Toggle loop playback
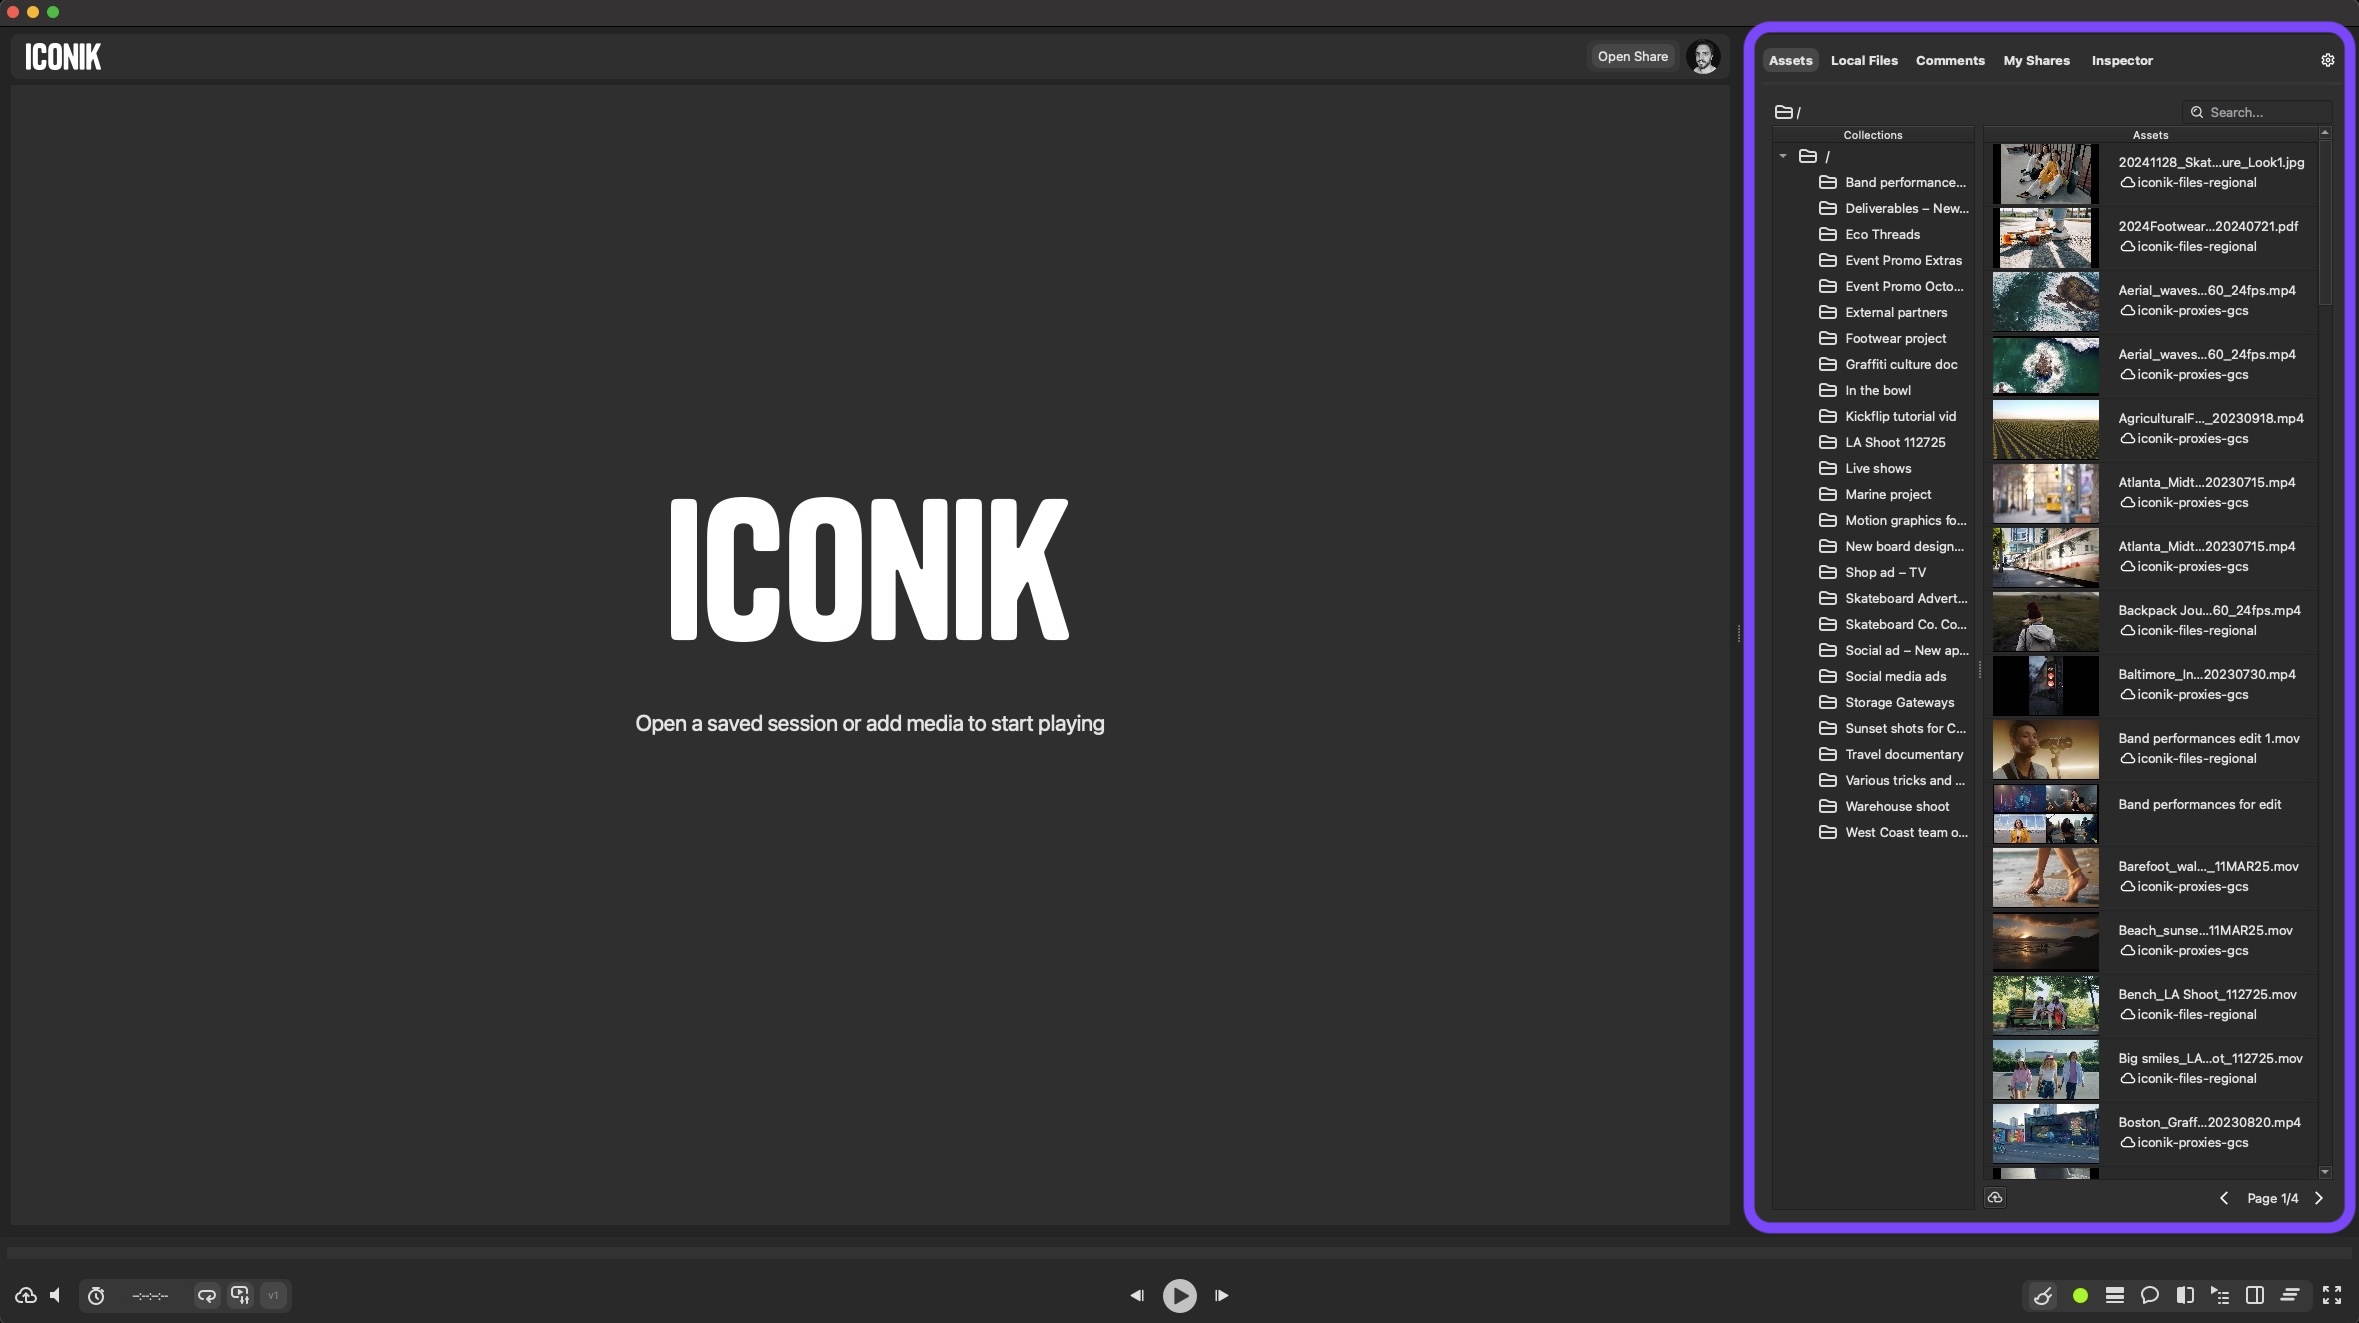This screenshot has width=2359, height=1323. (x=206, y=1295)
